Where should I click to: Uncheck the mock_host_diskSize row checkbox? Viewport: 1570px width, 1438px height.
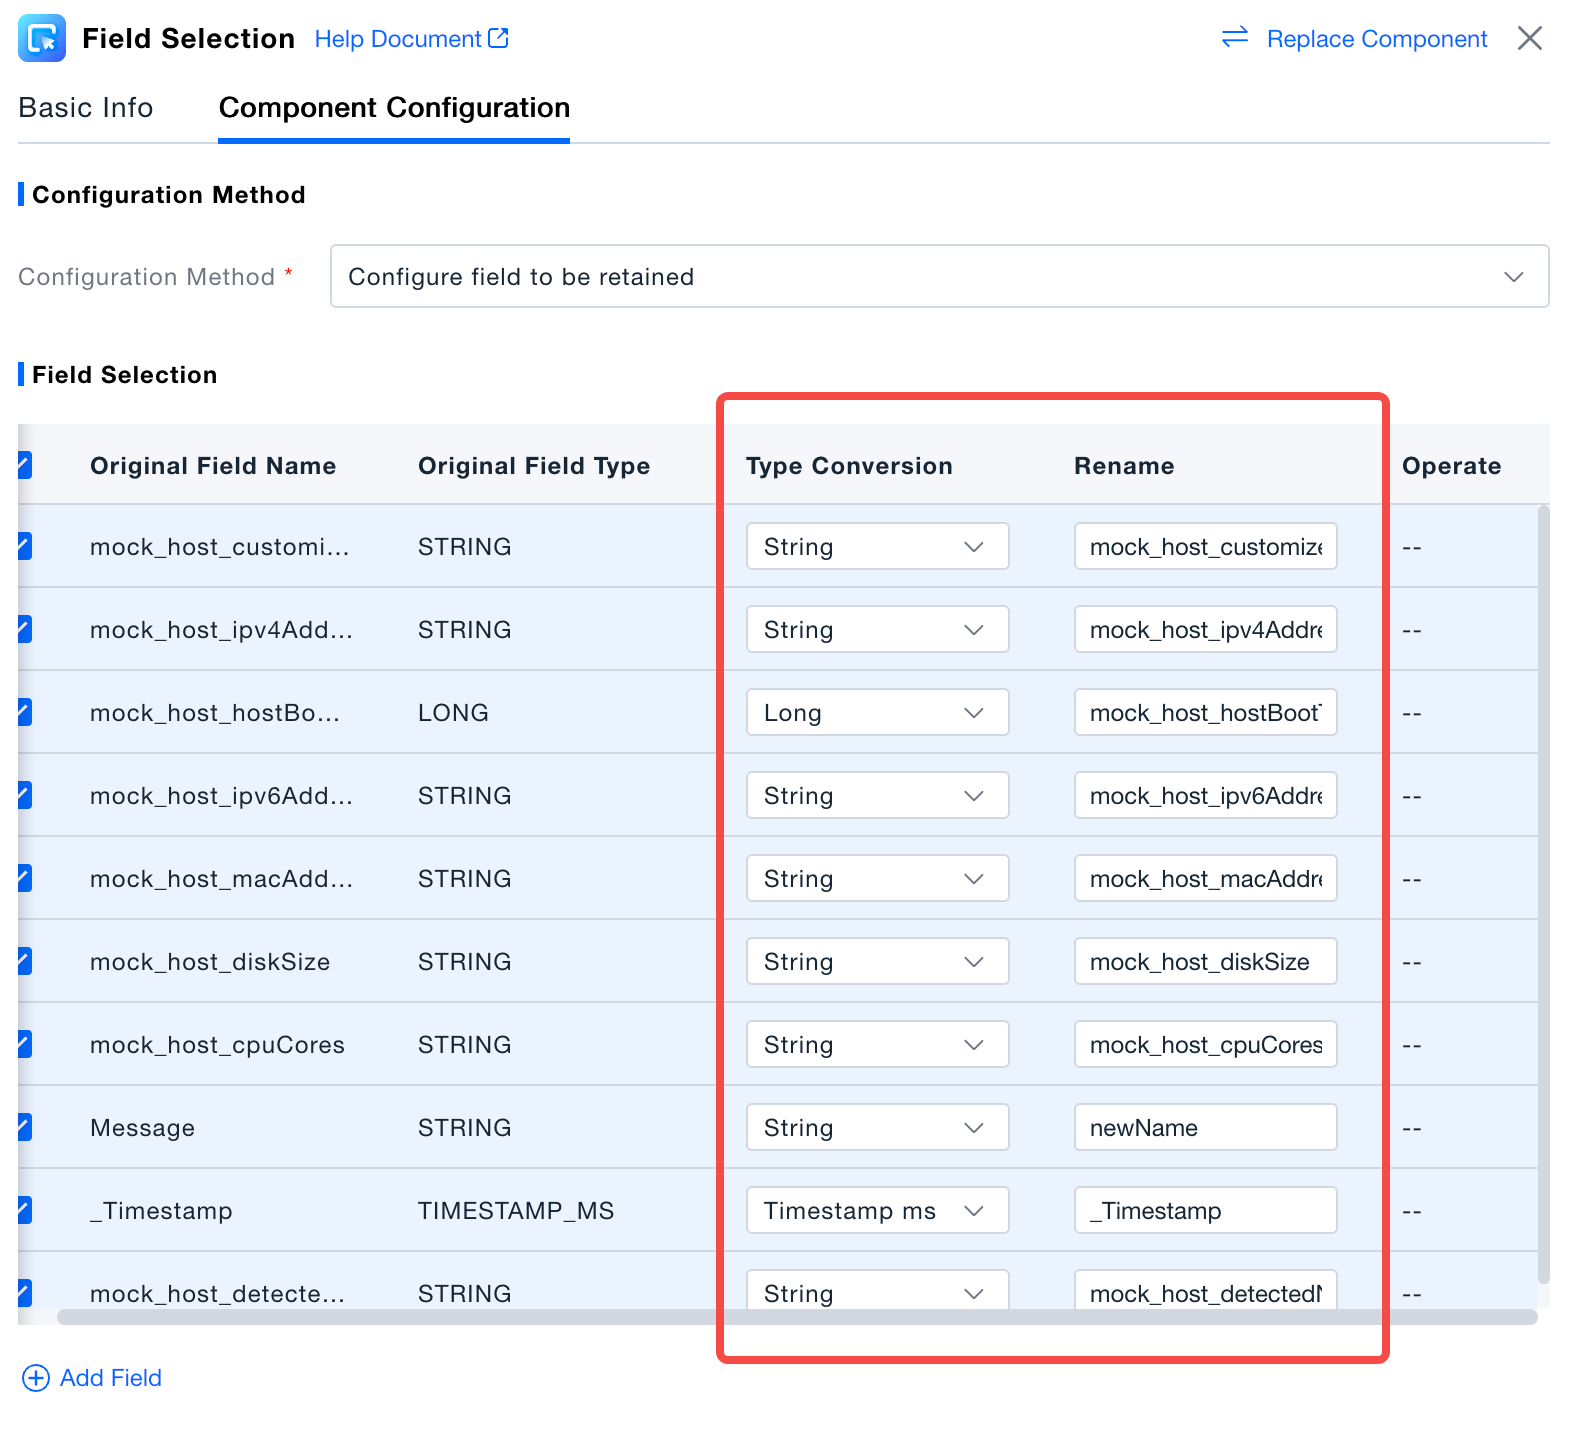24,961
